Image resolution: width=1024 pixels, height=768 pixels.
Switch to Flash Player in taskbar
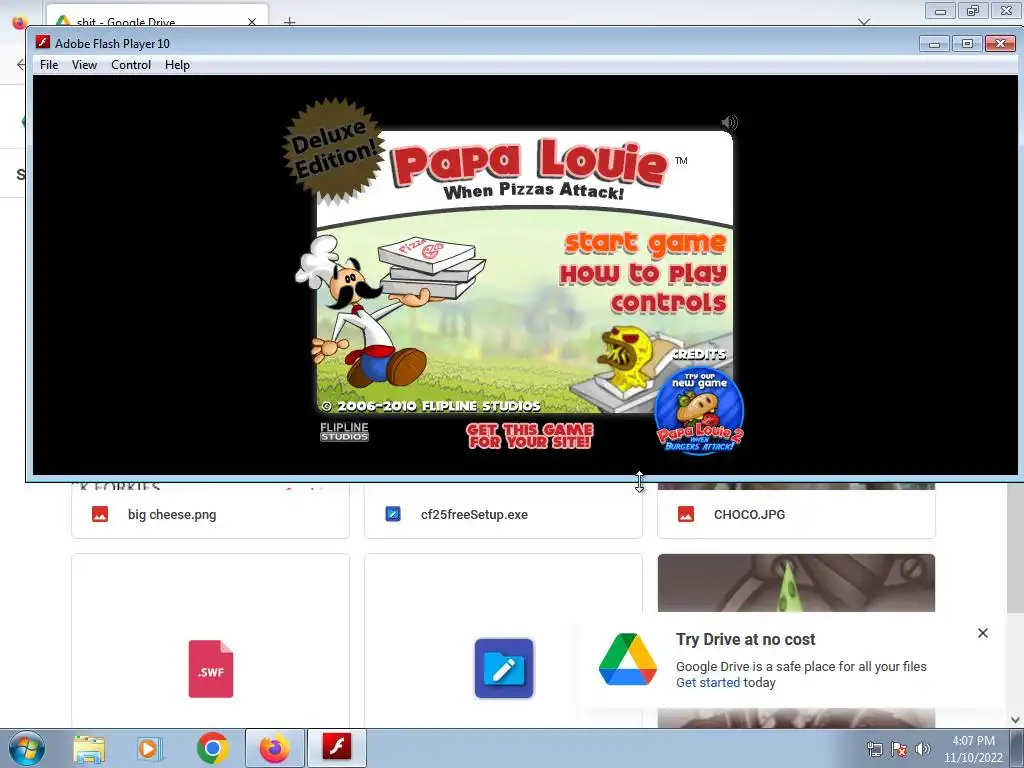click(337, 748)
